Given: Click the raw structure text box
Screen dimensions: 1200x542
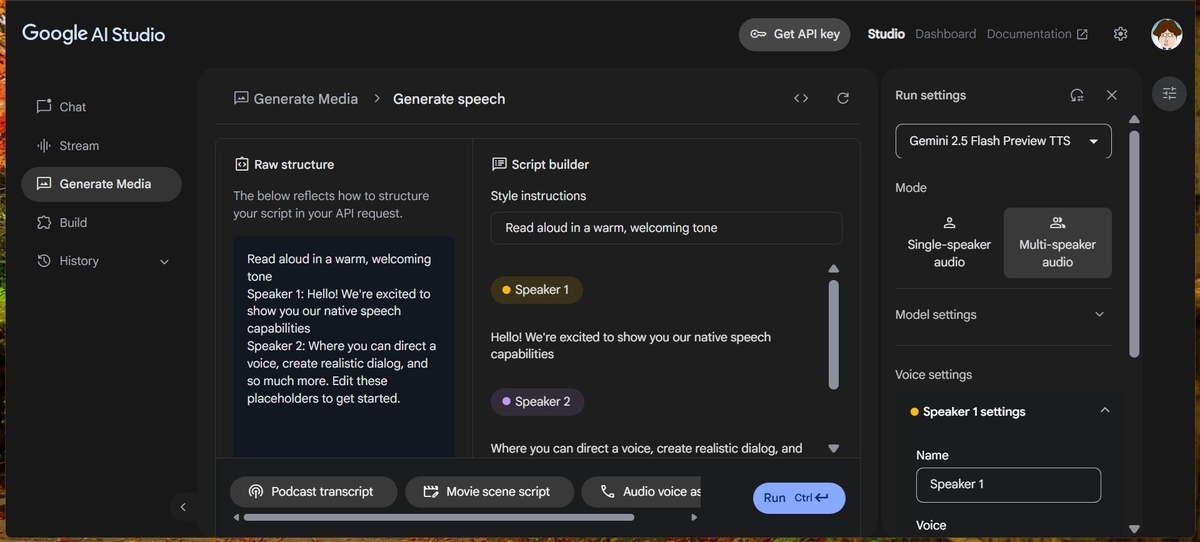Looking at the screenshot, I should pyautogui.click(x=344, y=347).
